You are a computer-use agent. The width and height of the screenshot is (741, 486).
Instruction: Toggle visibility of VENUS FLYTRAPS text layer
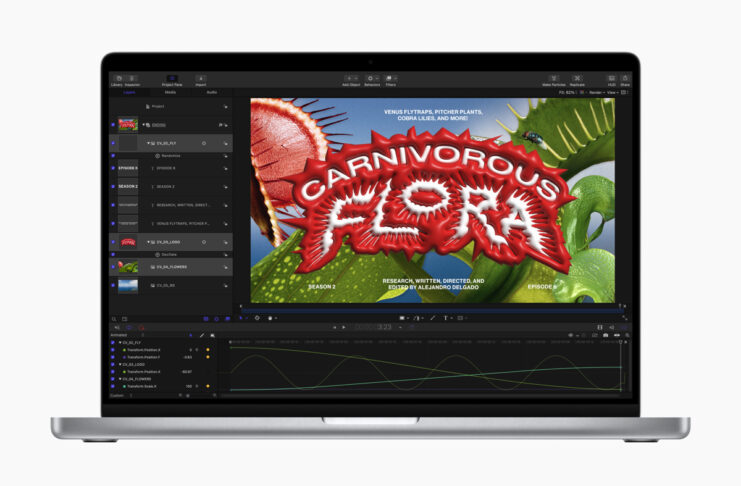[113, 223]
